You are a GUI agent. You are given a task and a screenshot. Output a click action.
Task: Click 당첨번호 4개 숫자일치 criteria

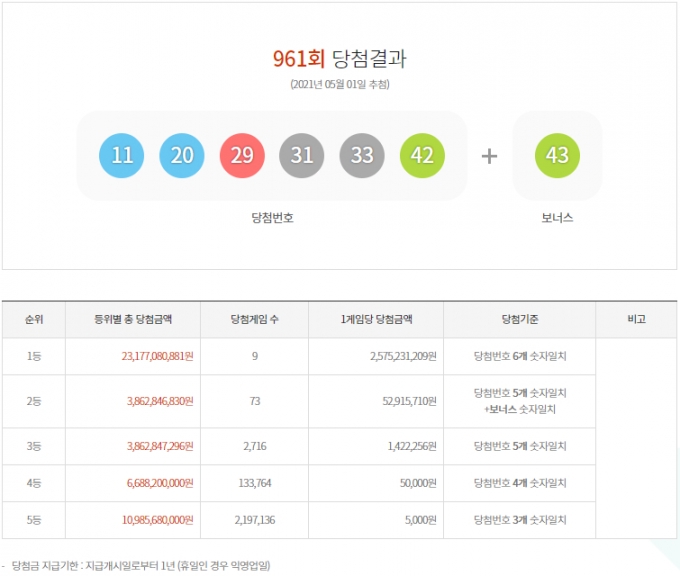coord(520,483)
